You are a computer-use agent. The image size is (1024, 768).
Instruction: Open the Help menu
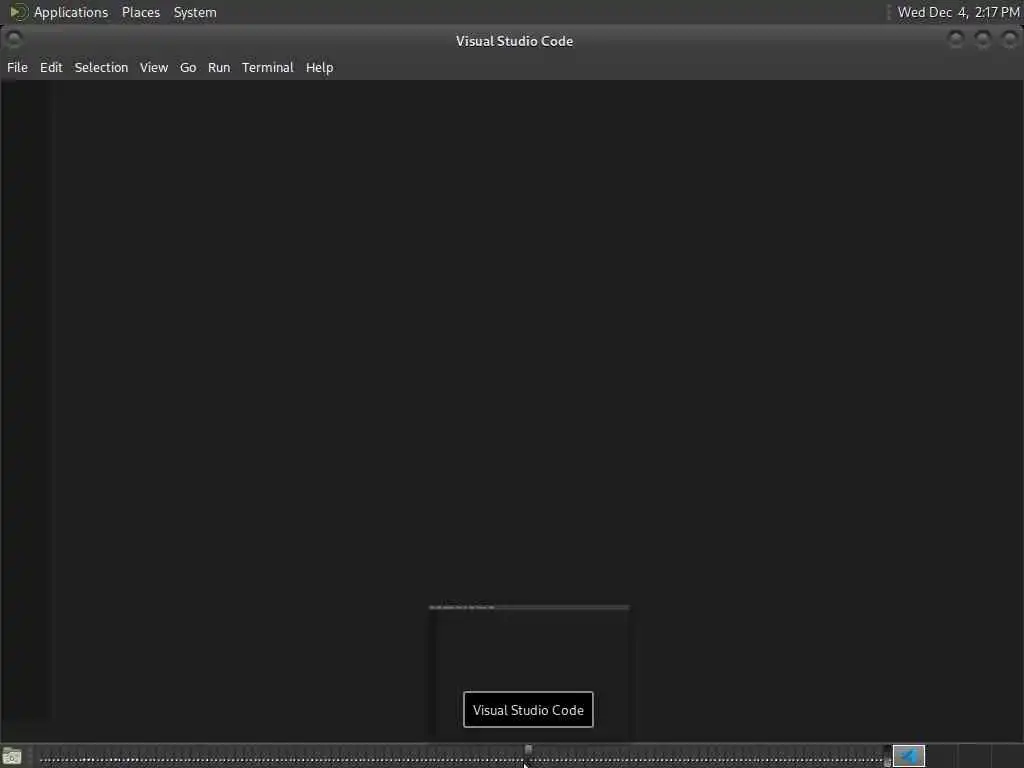(319, 67)
